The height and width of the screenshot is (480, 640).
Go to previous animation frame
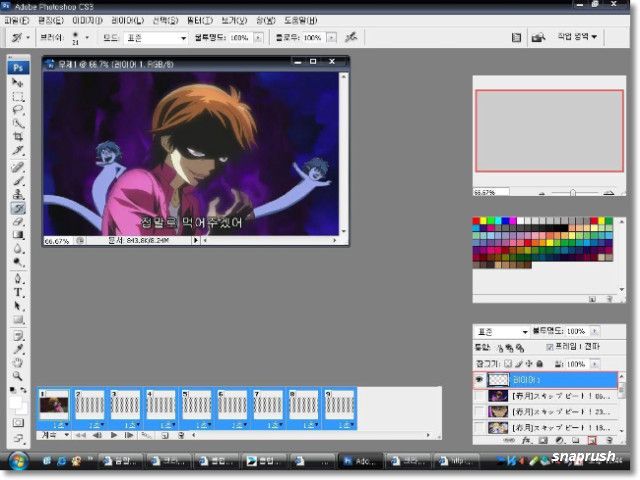[97, 436]
